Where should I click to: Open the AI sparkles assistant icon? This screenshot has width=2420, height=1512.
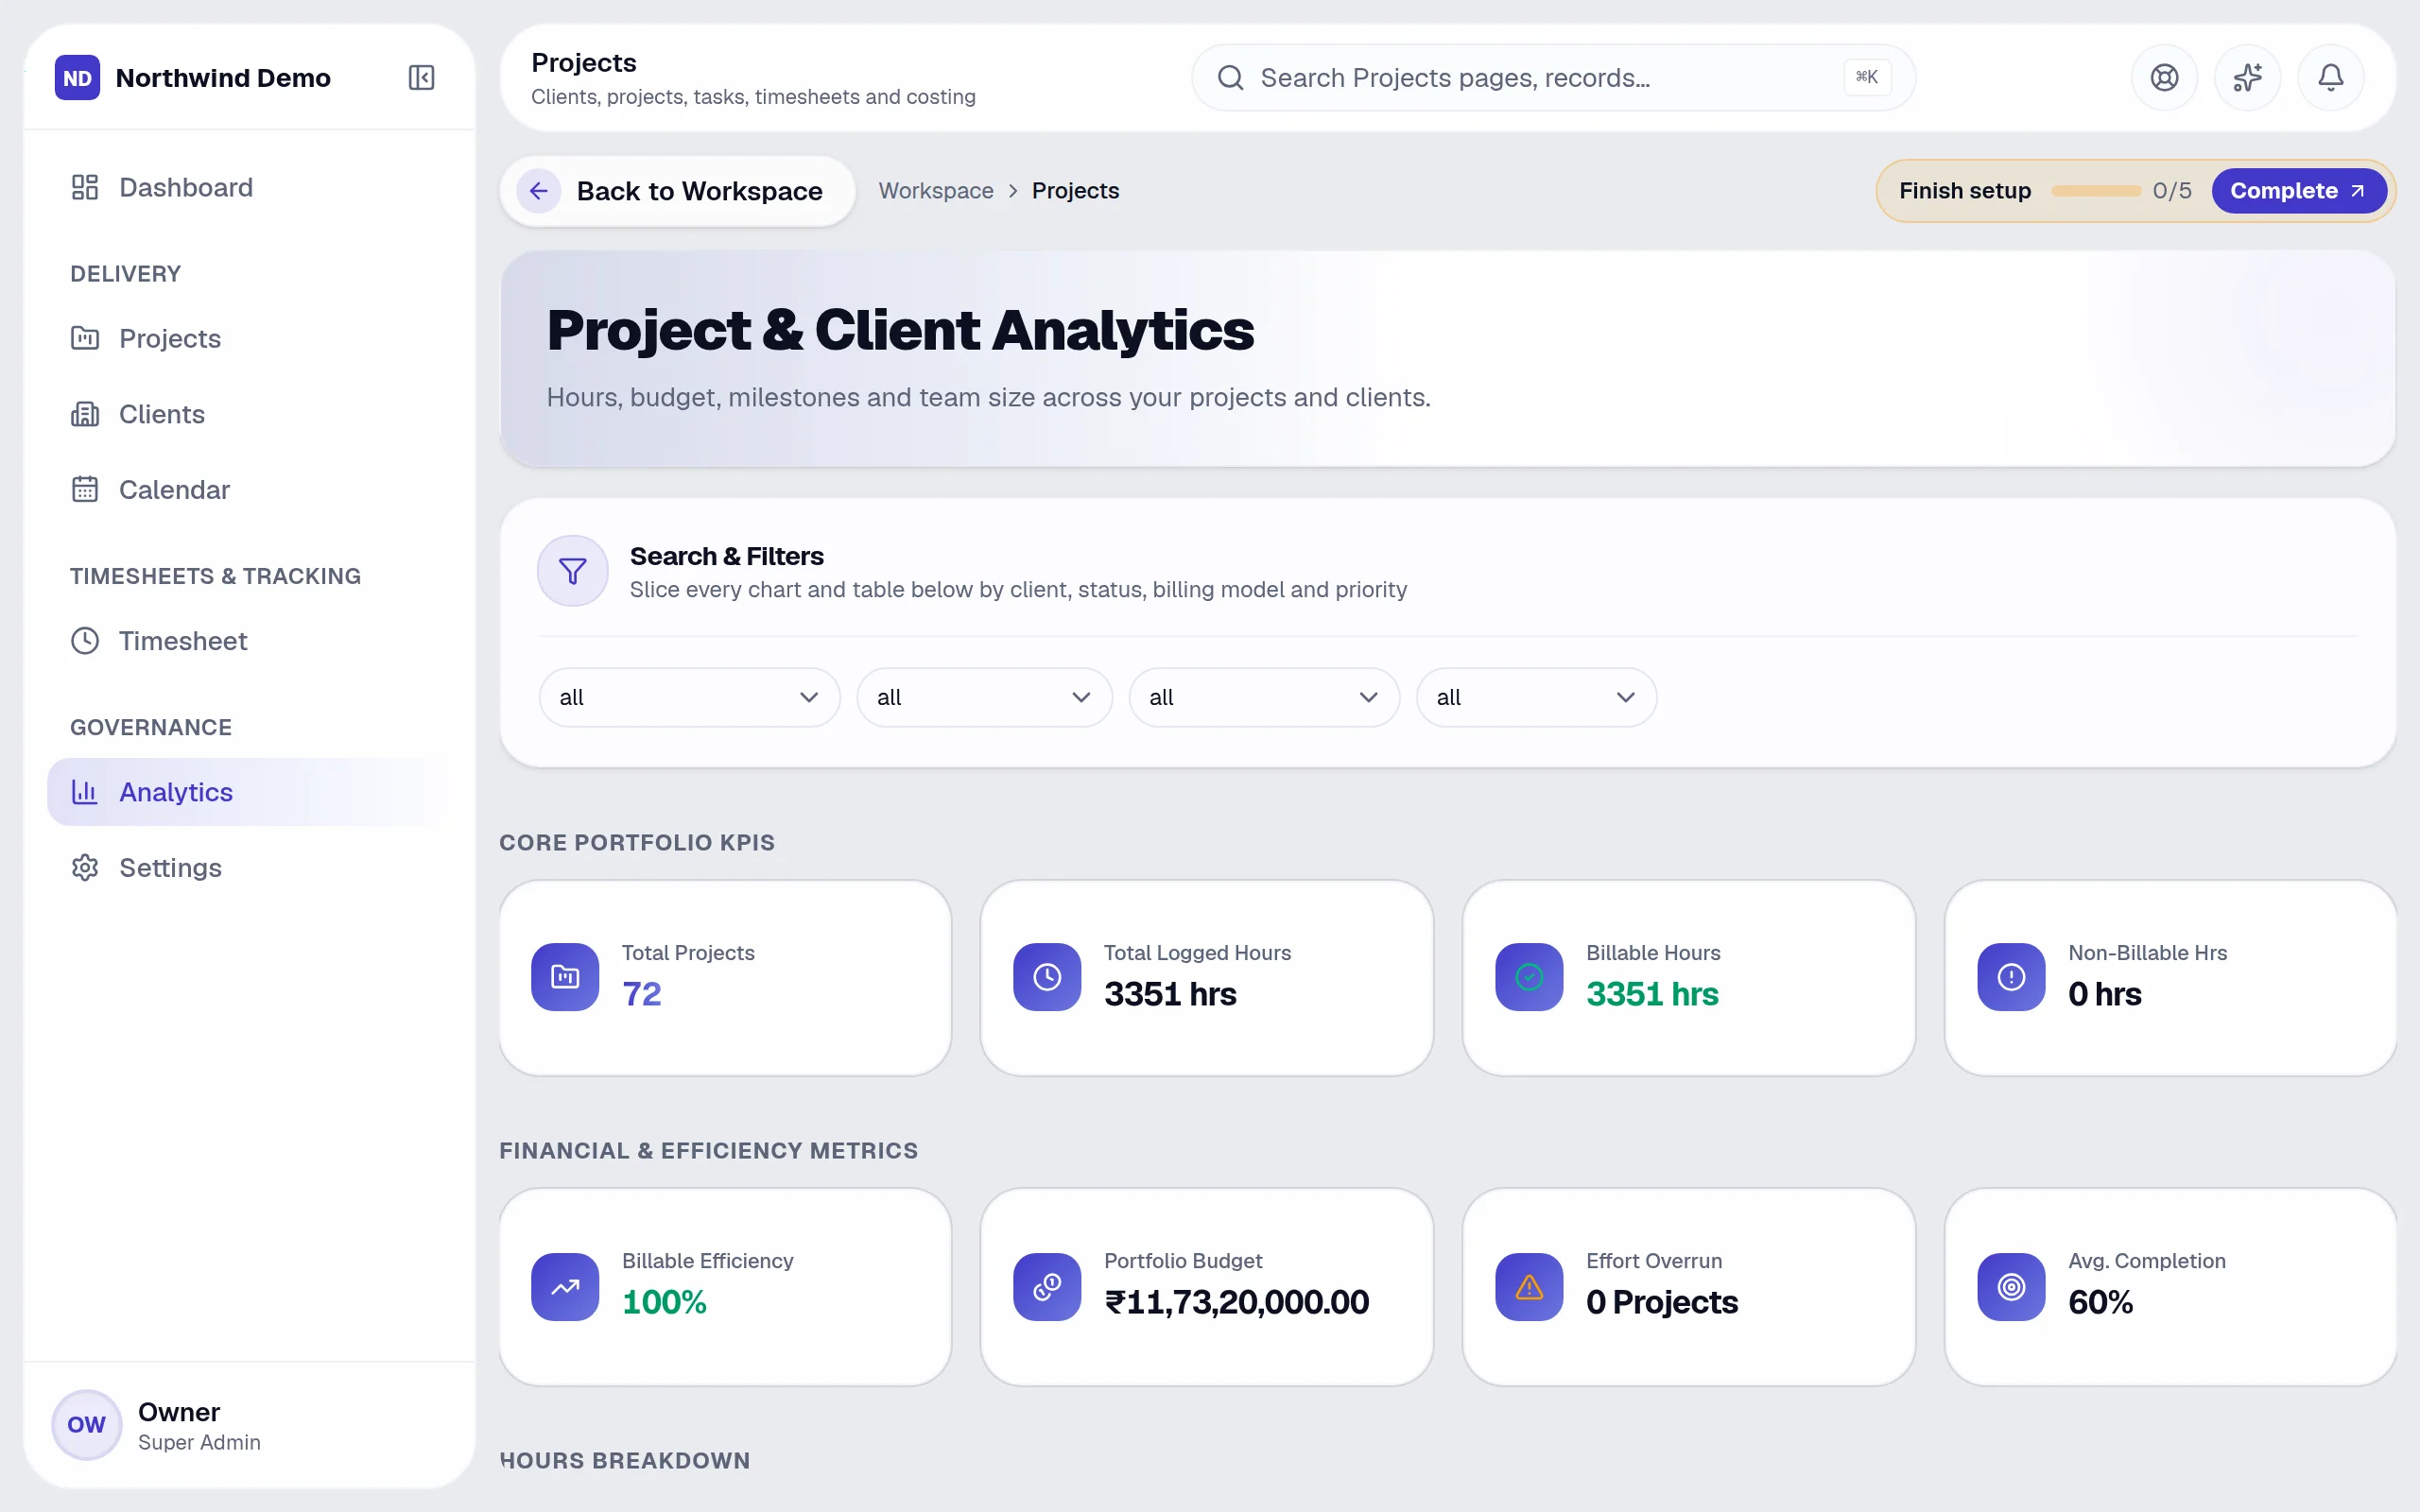coord(2247,77)
